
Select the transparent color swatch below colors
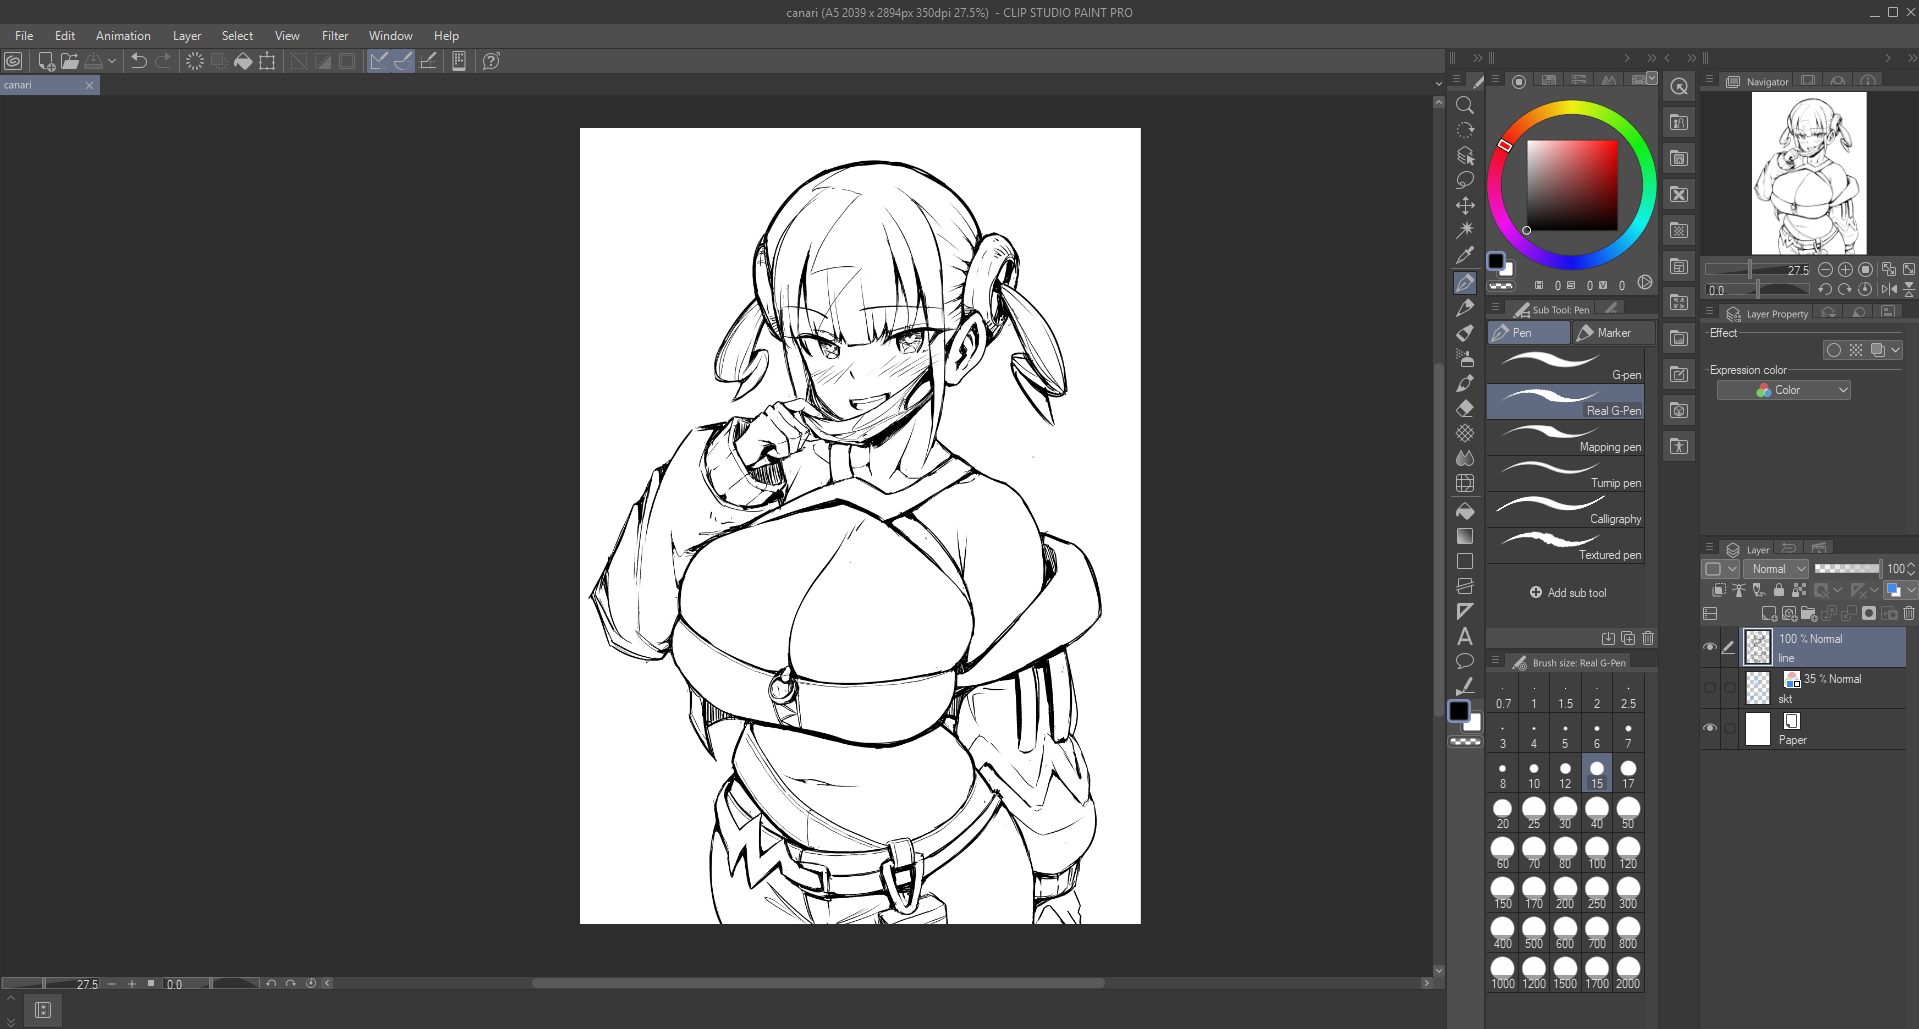point(1465,742)
